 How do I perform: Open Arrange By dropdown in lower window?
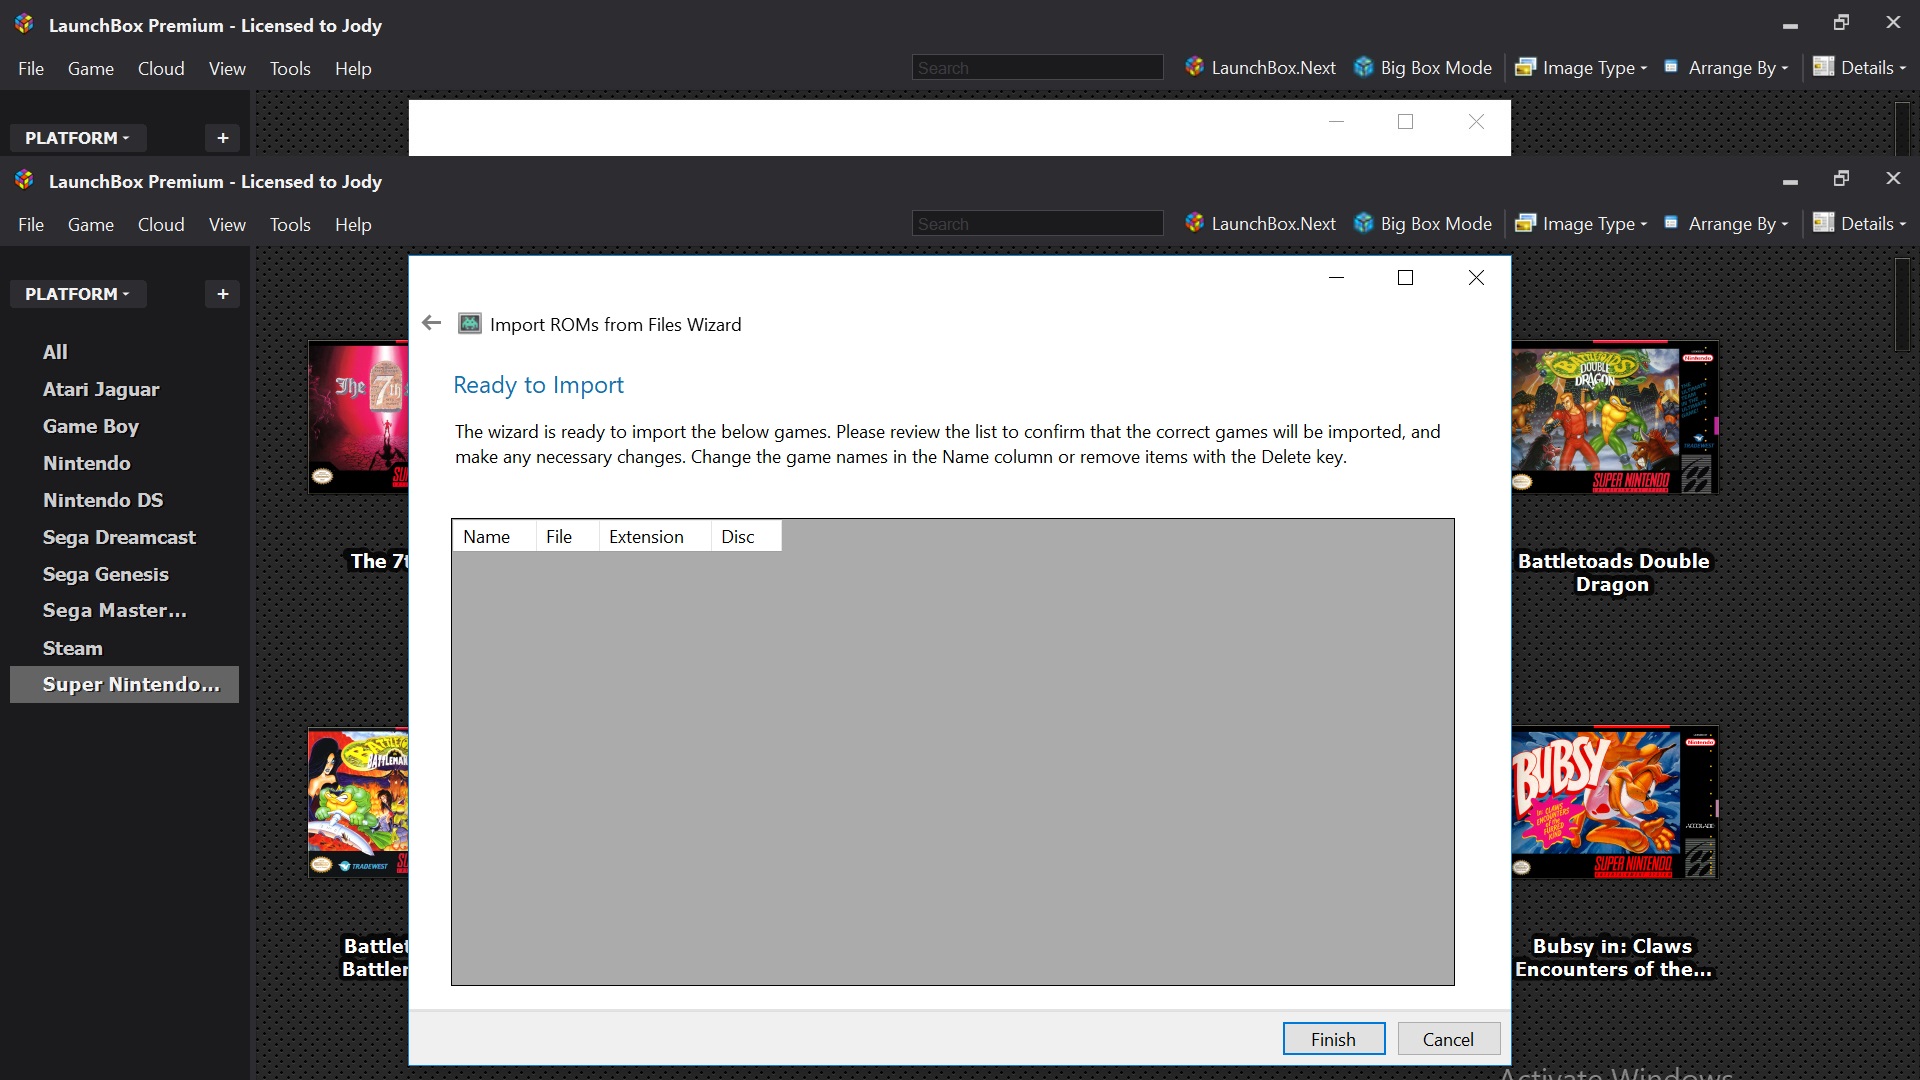(x=1726, y=224)
